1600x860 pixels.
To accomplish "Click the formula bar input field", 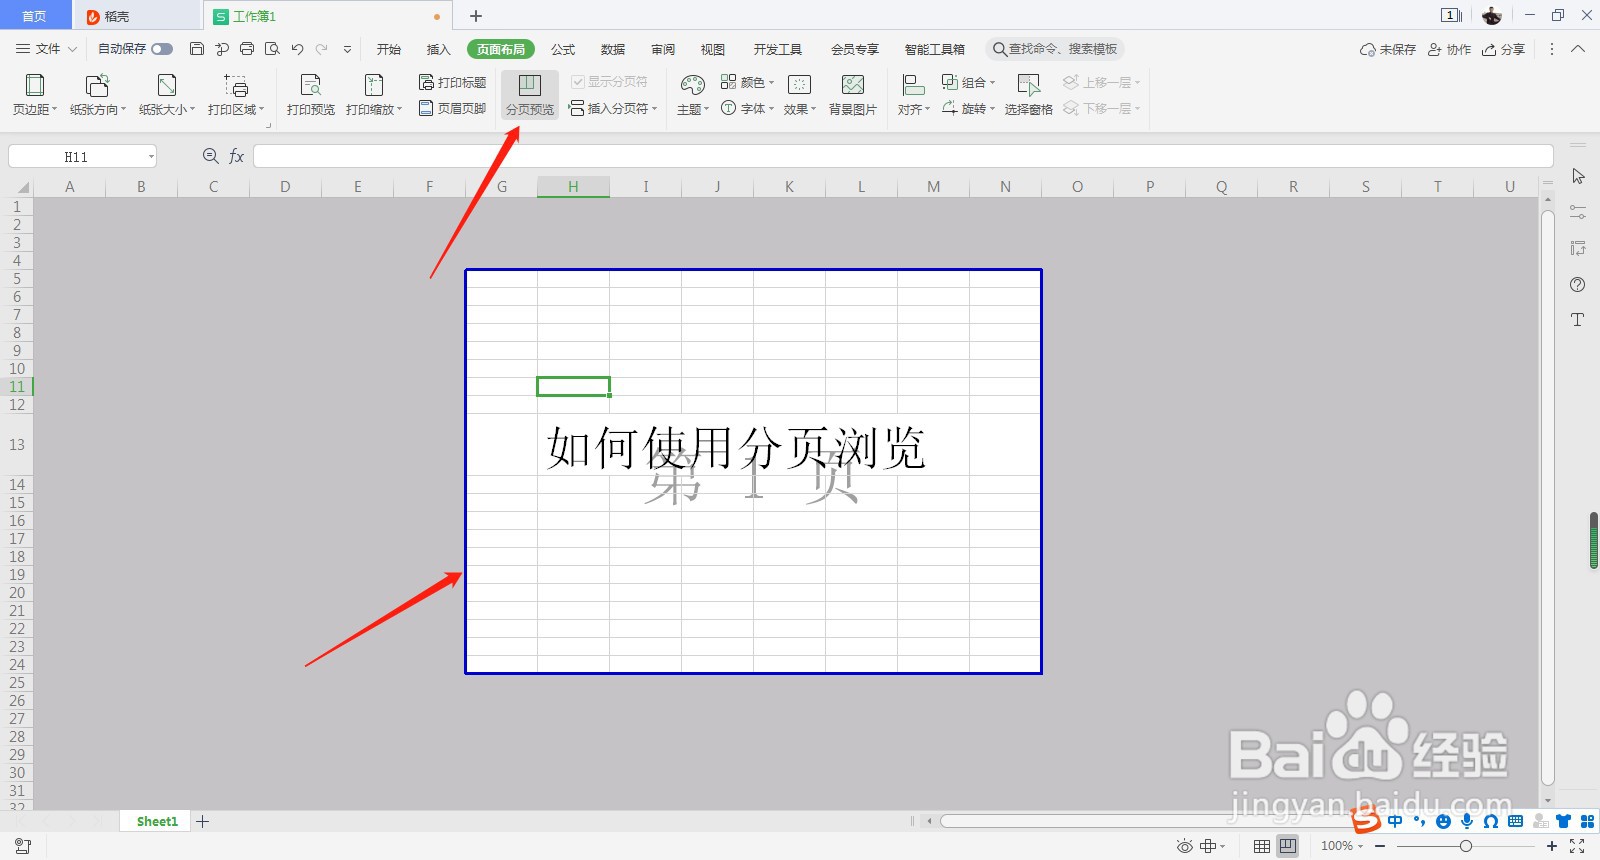I will tap(903, 156).
